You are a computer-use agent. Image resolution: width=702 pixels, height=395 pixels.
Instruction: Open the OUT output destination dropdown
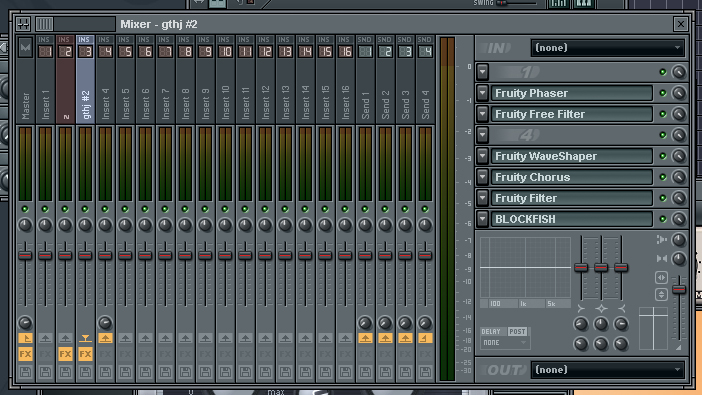[608, 370]
